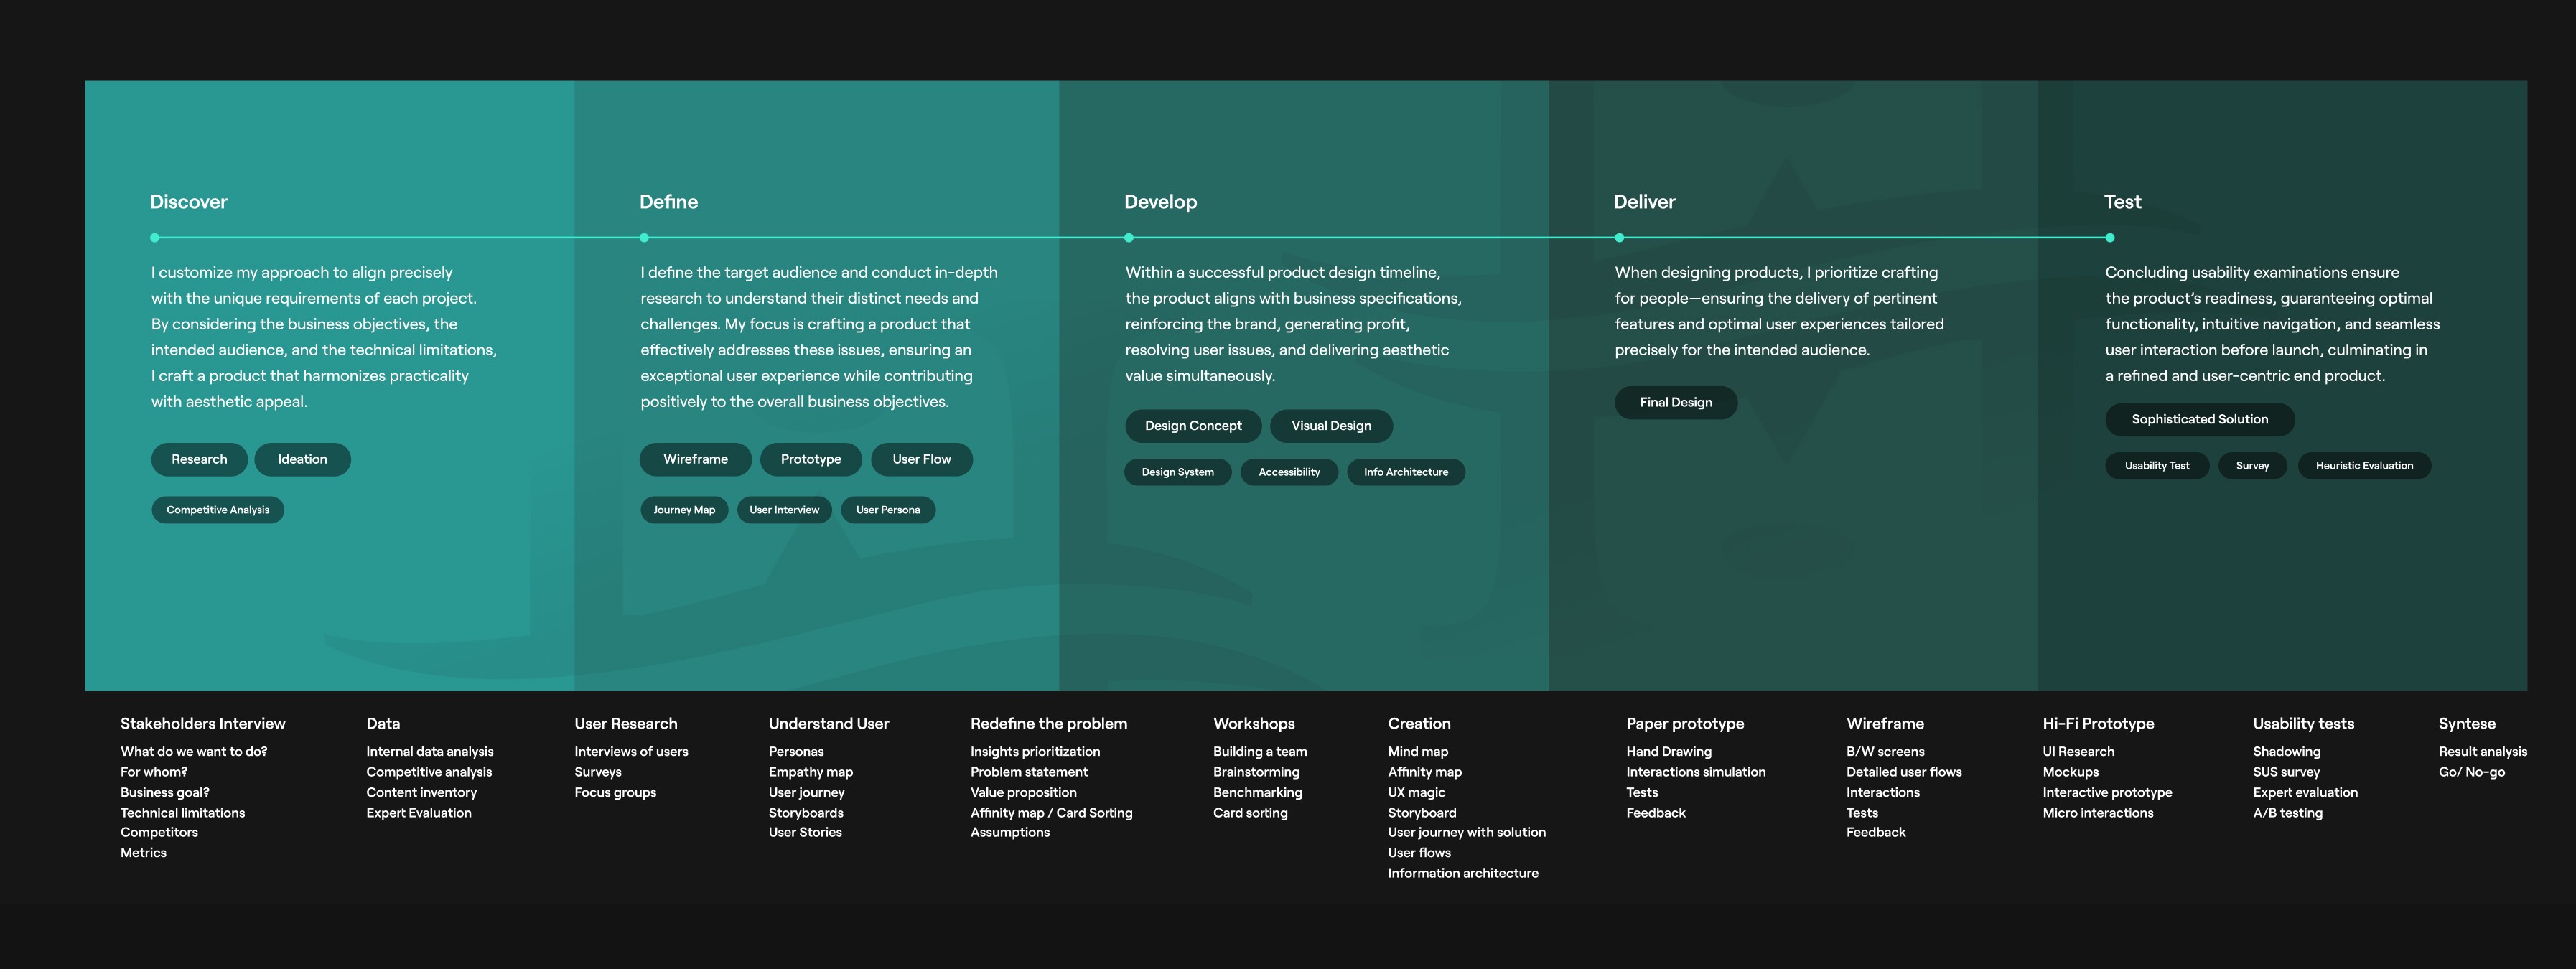The image size is (2576, 969).
Task: Open the Journey Map tag
Action: 684,510
